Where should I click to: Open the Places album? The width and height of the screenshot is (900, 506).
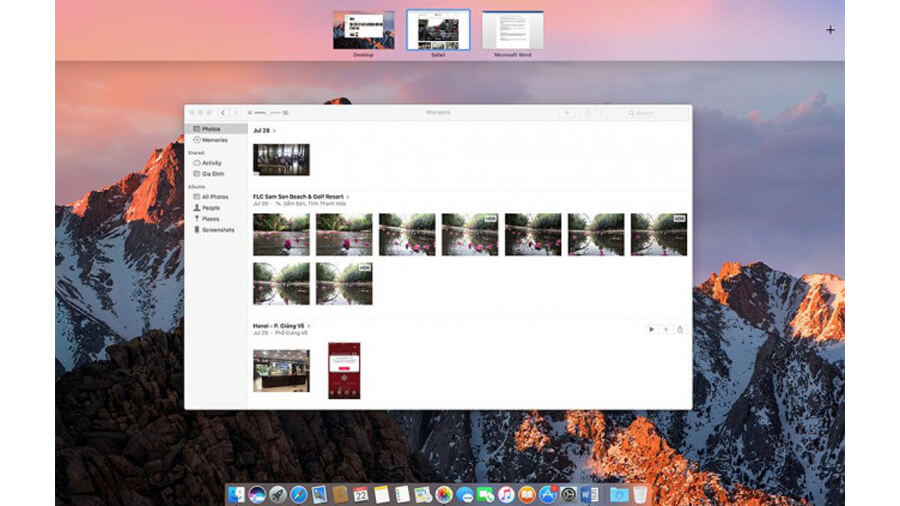[x=210, y=218]
